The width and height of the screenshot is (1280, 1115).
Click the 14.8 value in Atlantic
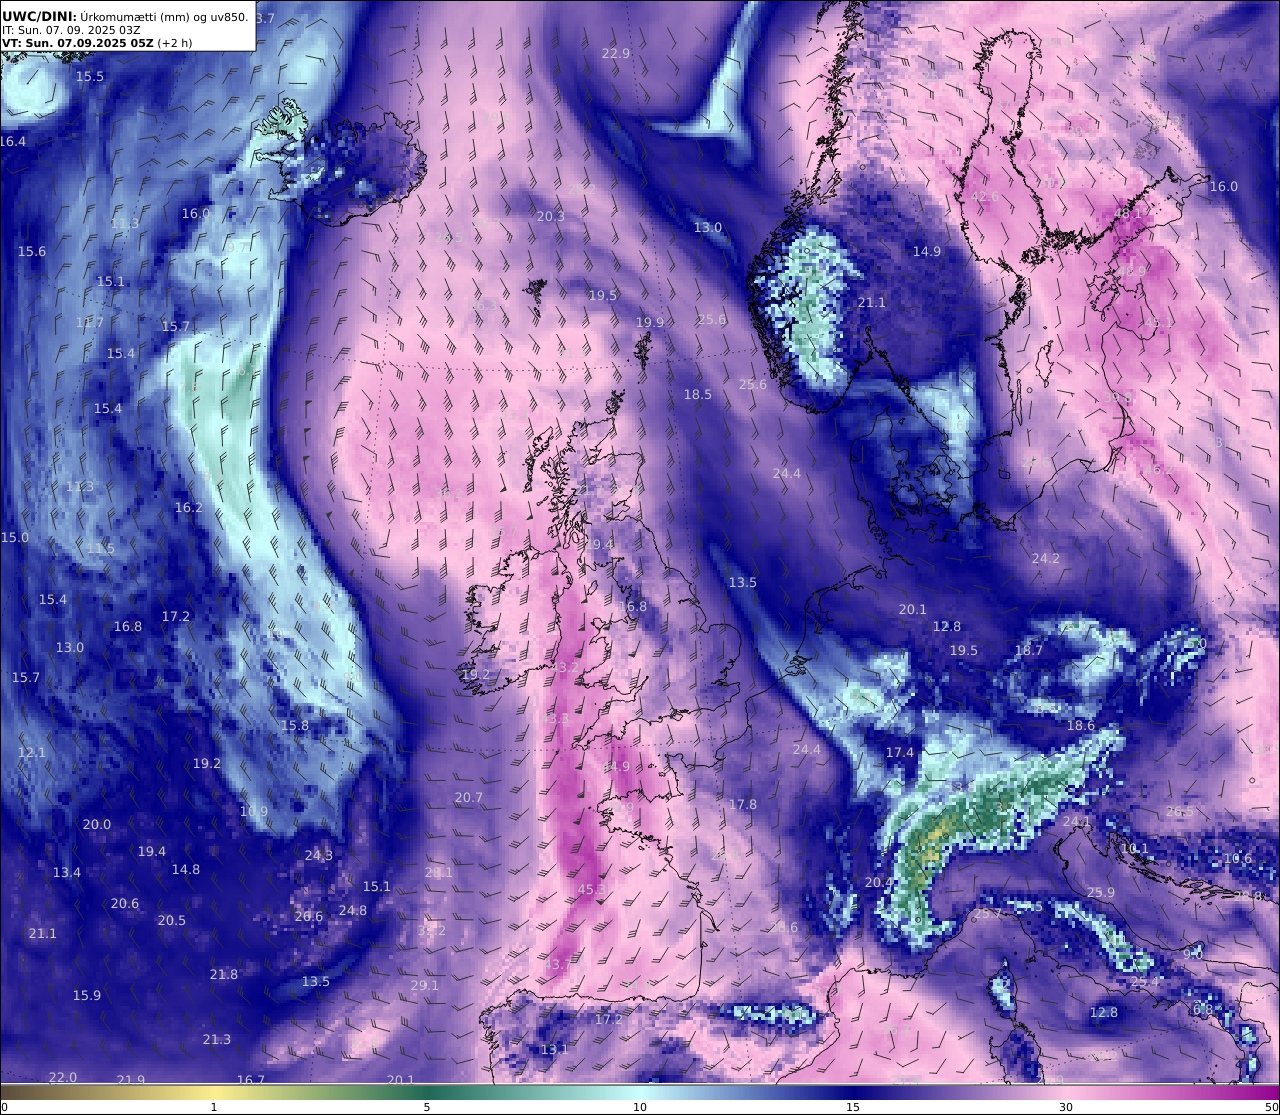(186, 869)
